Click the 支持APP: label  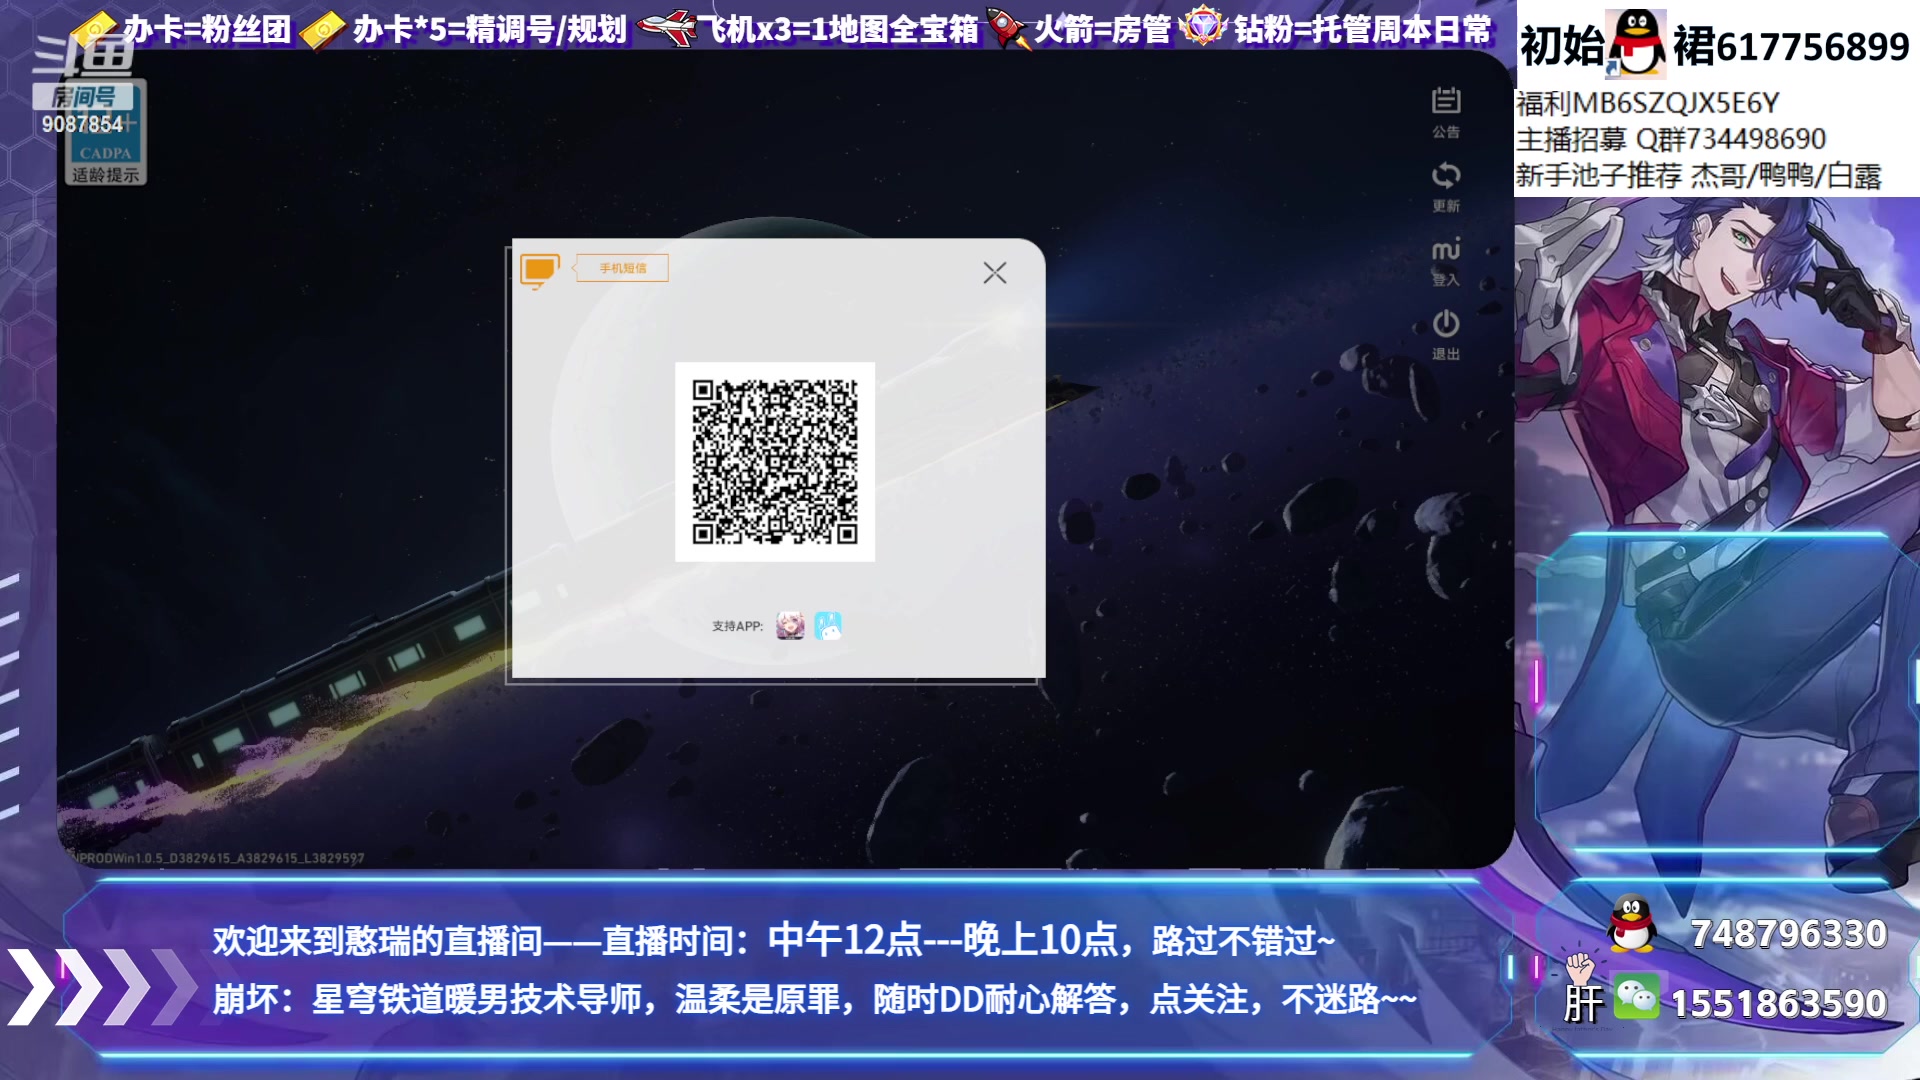737,626
